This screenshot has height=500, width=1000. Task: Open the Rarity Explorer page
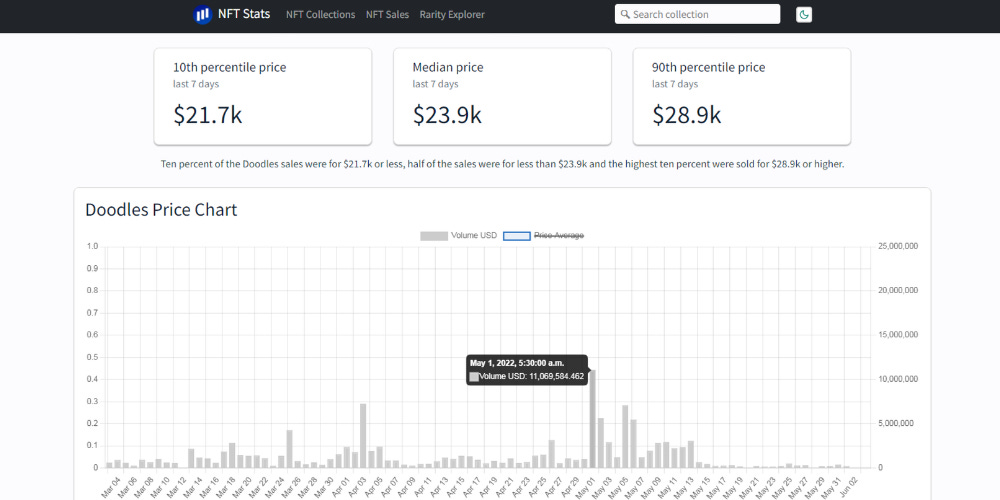click(452, 14)
